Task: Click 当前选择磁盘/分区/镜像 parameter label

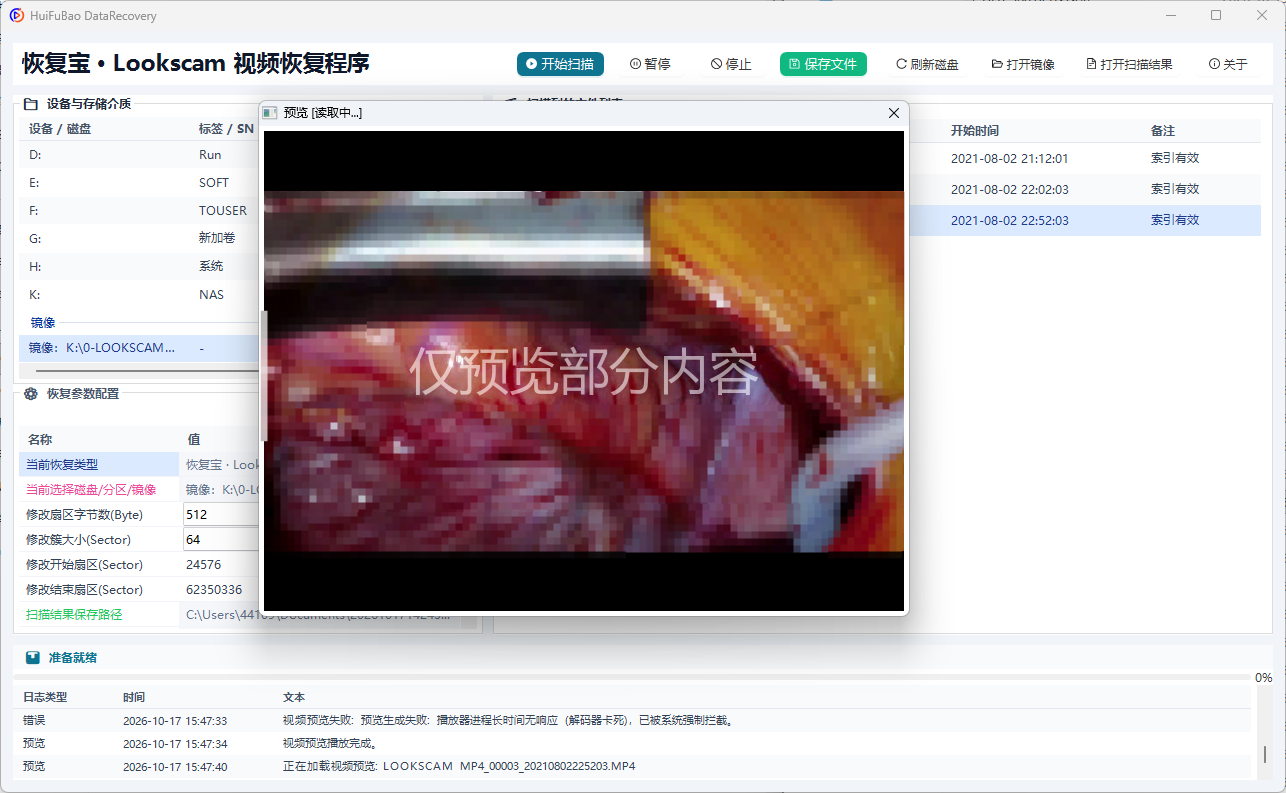Action: click(89, 490)
